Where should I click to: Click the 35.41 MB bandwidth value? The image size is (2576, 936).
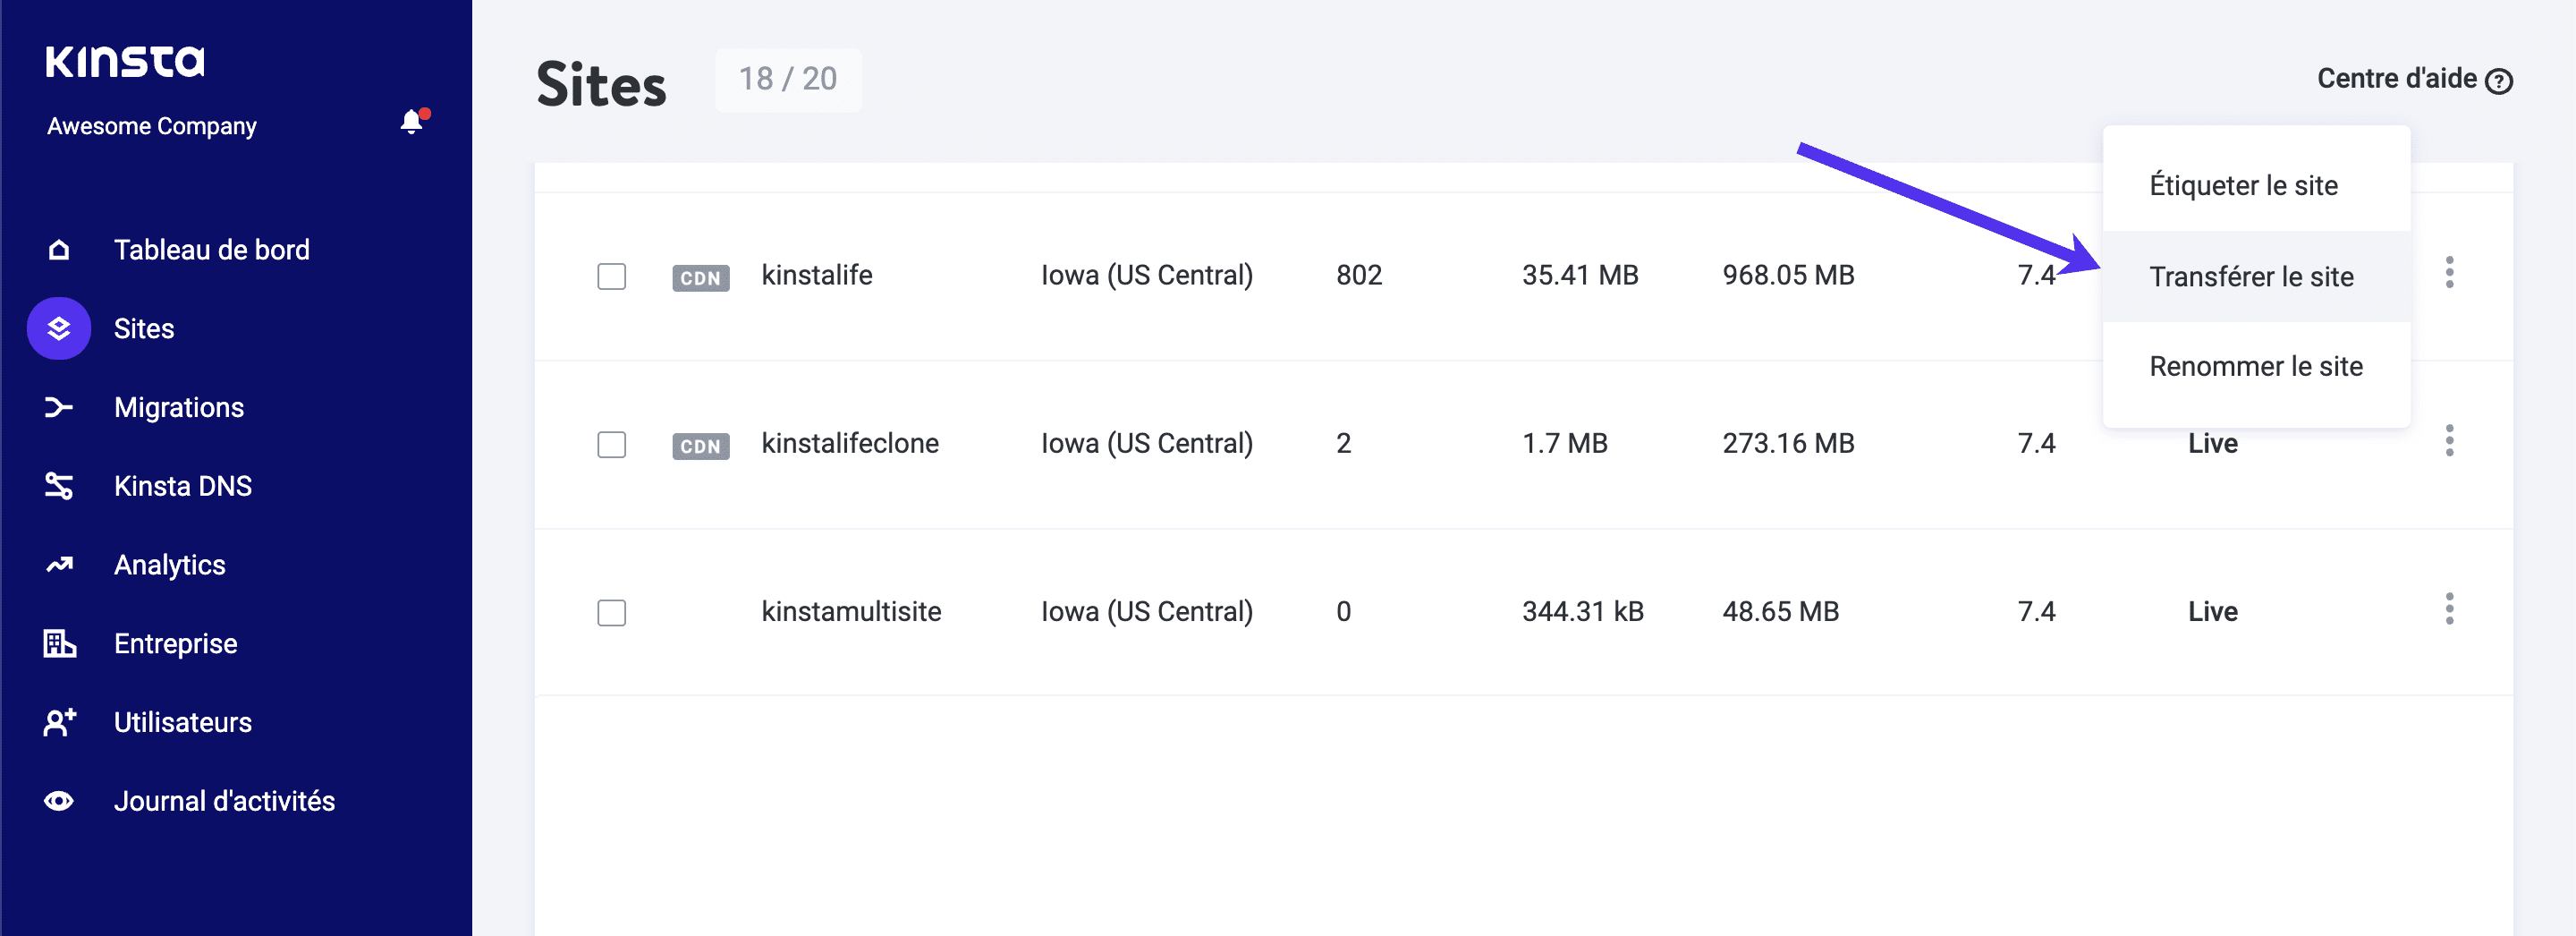point(1580,275)
